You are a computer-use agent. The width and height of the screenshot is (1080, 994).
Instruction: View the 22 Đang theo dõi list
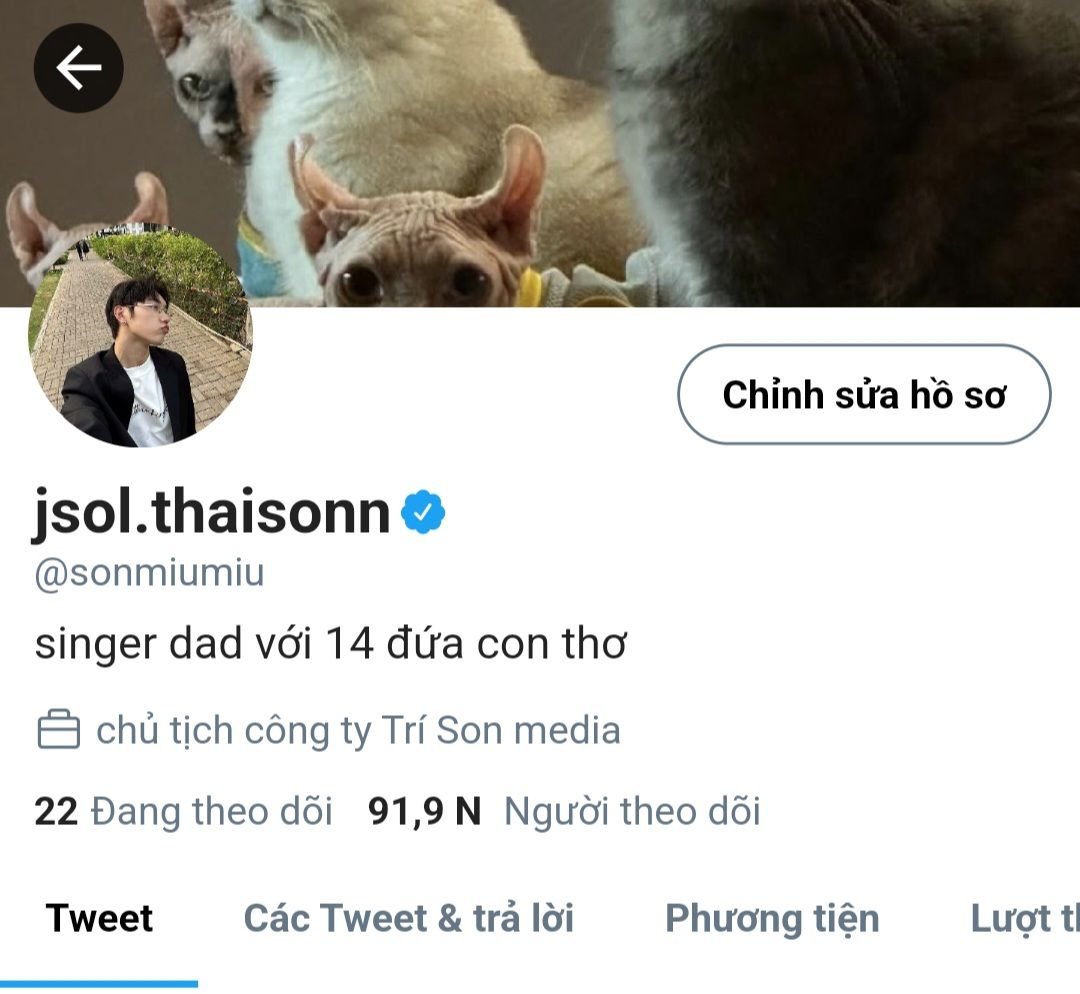point(183,811)
